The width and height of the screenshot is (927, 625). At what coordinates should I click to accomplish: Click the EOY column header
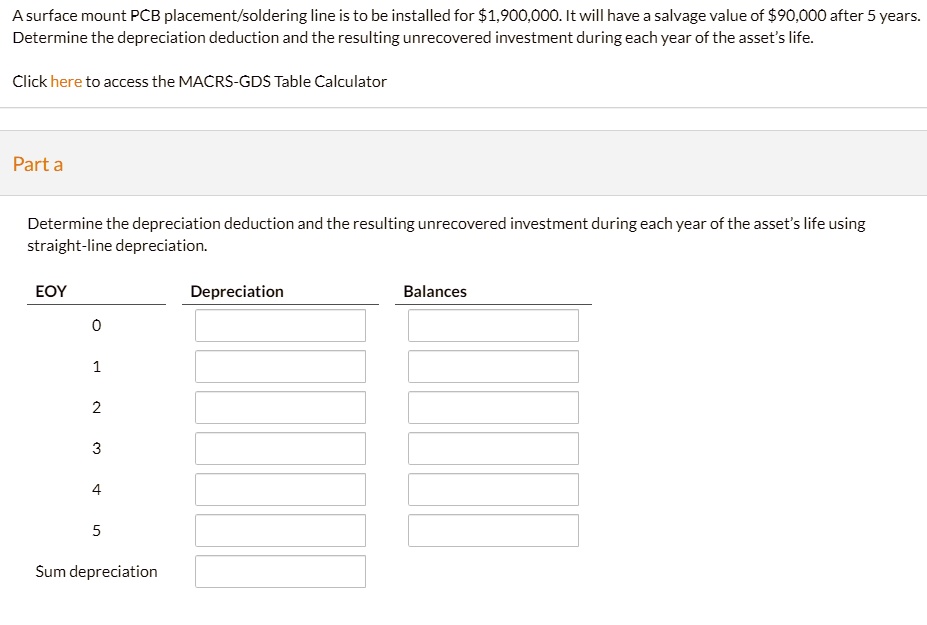coord(51,292)
